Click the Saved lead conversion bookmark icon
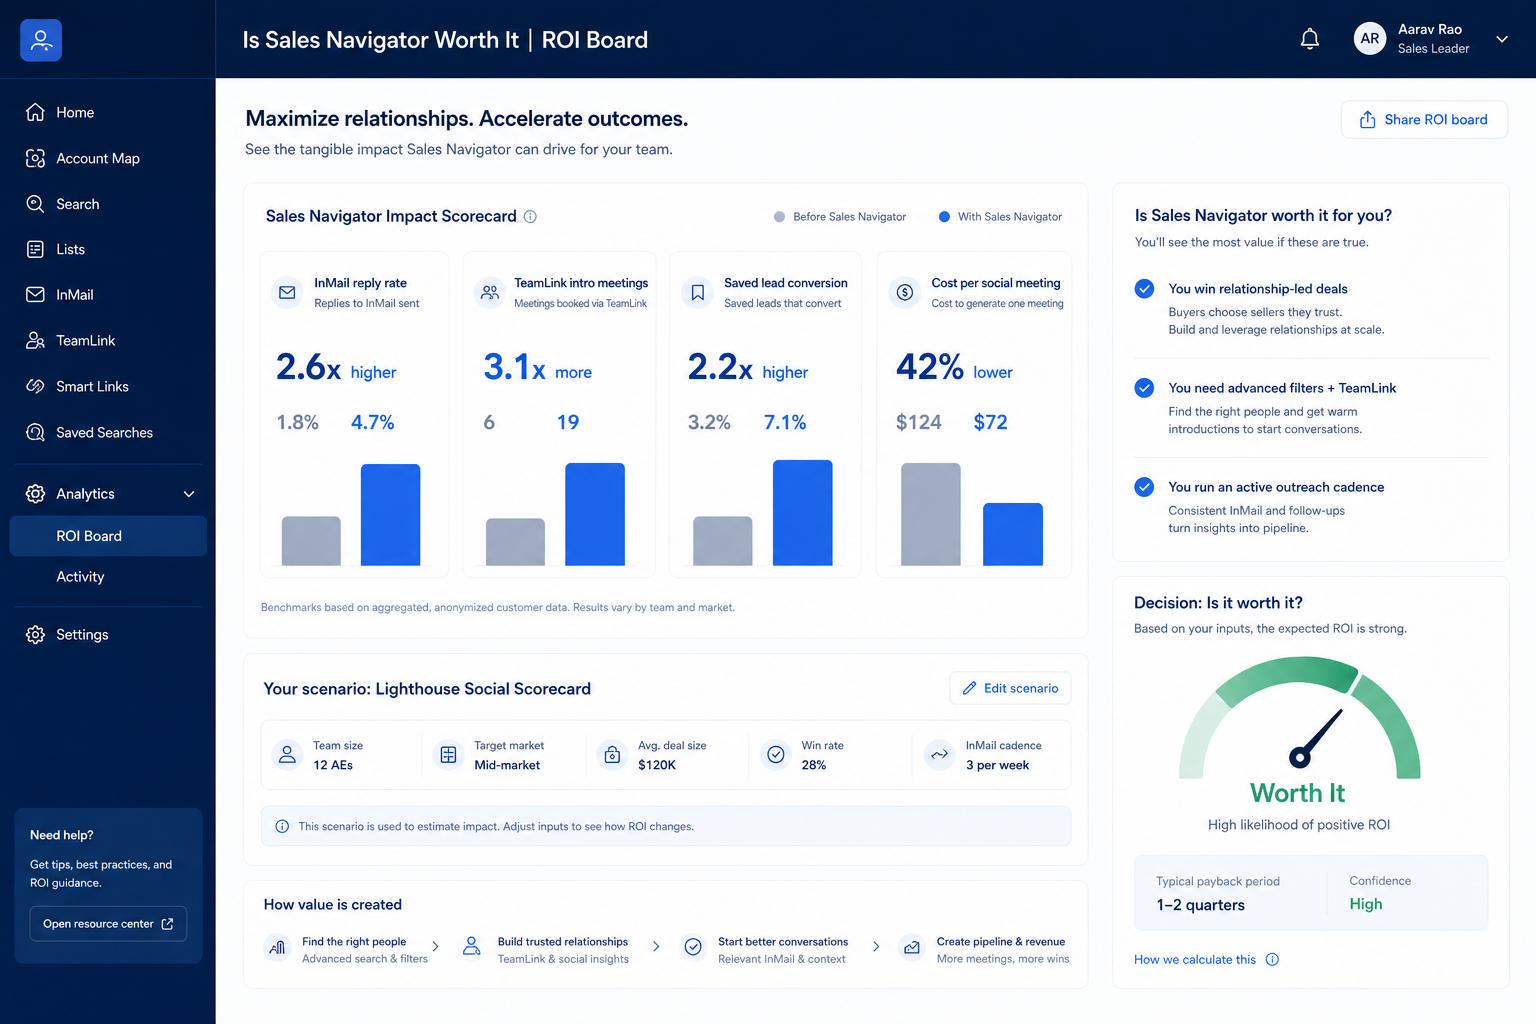Viewport: 1536px width, 1024px height. point(698,293)
